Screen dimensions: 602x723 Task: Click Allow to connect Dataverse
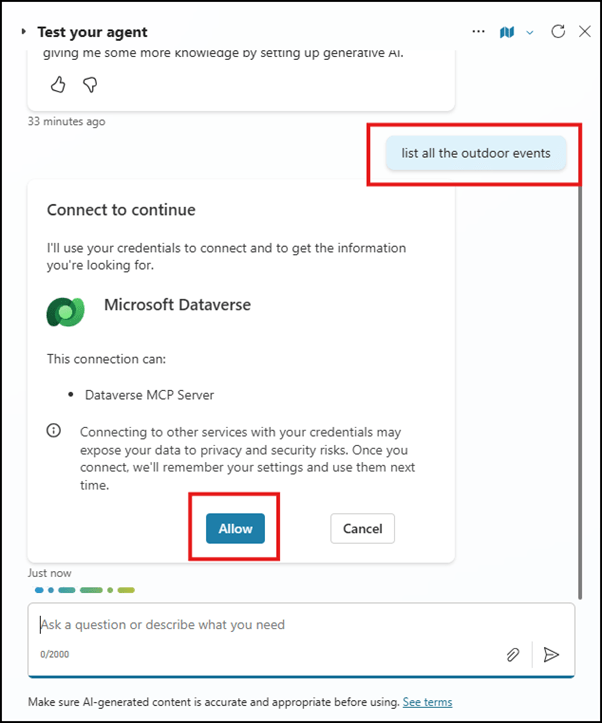(x=236, y=528)
